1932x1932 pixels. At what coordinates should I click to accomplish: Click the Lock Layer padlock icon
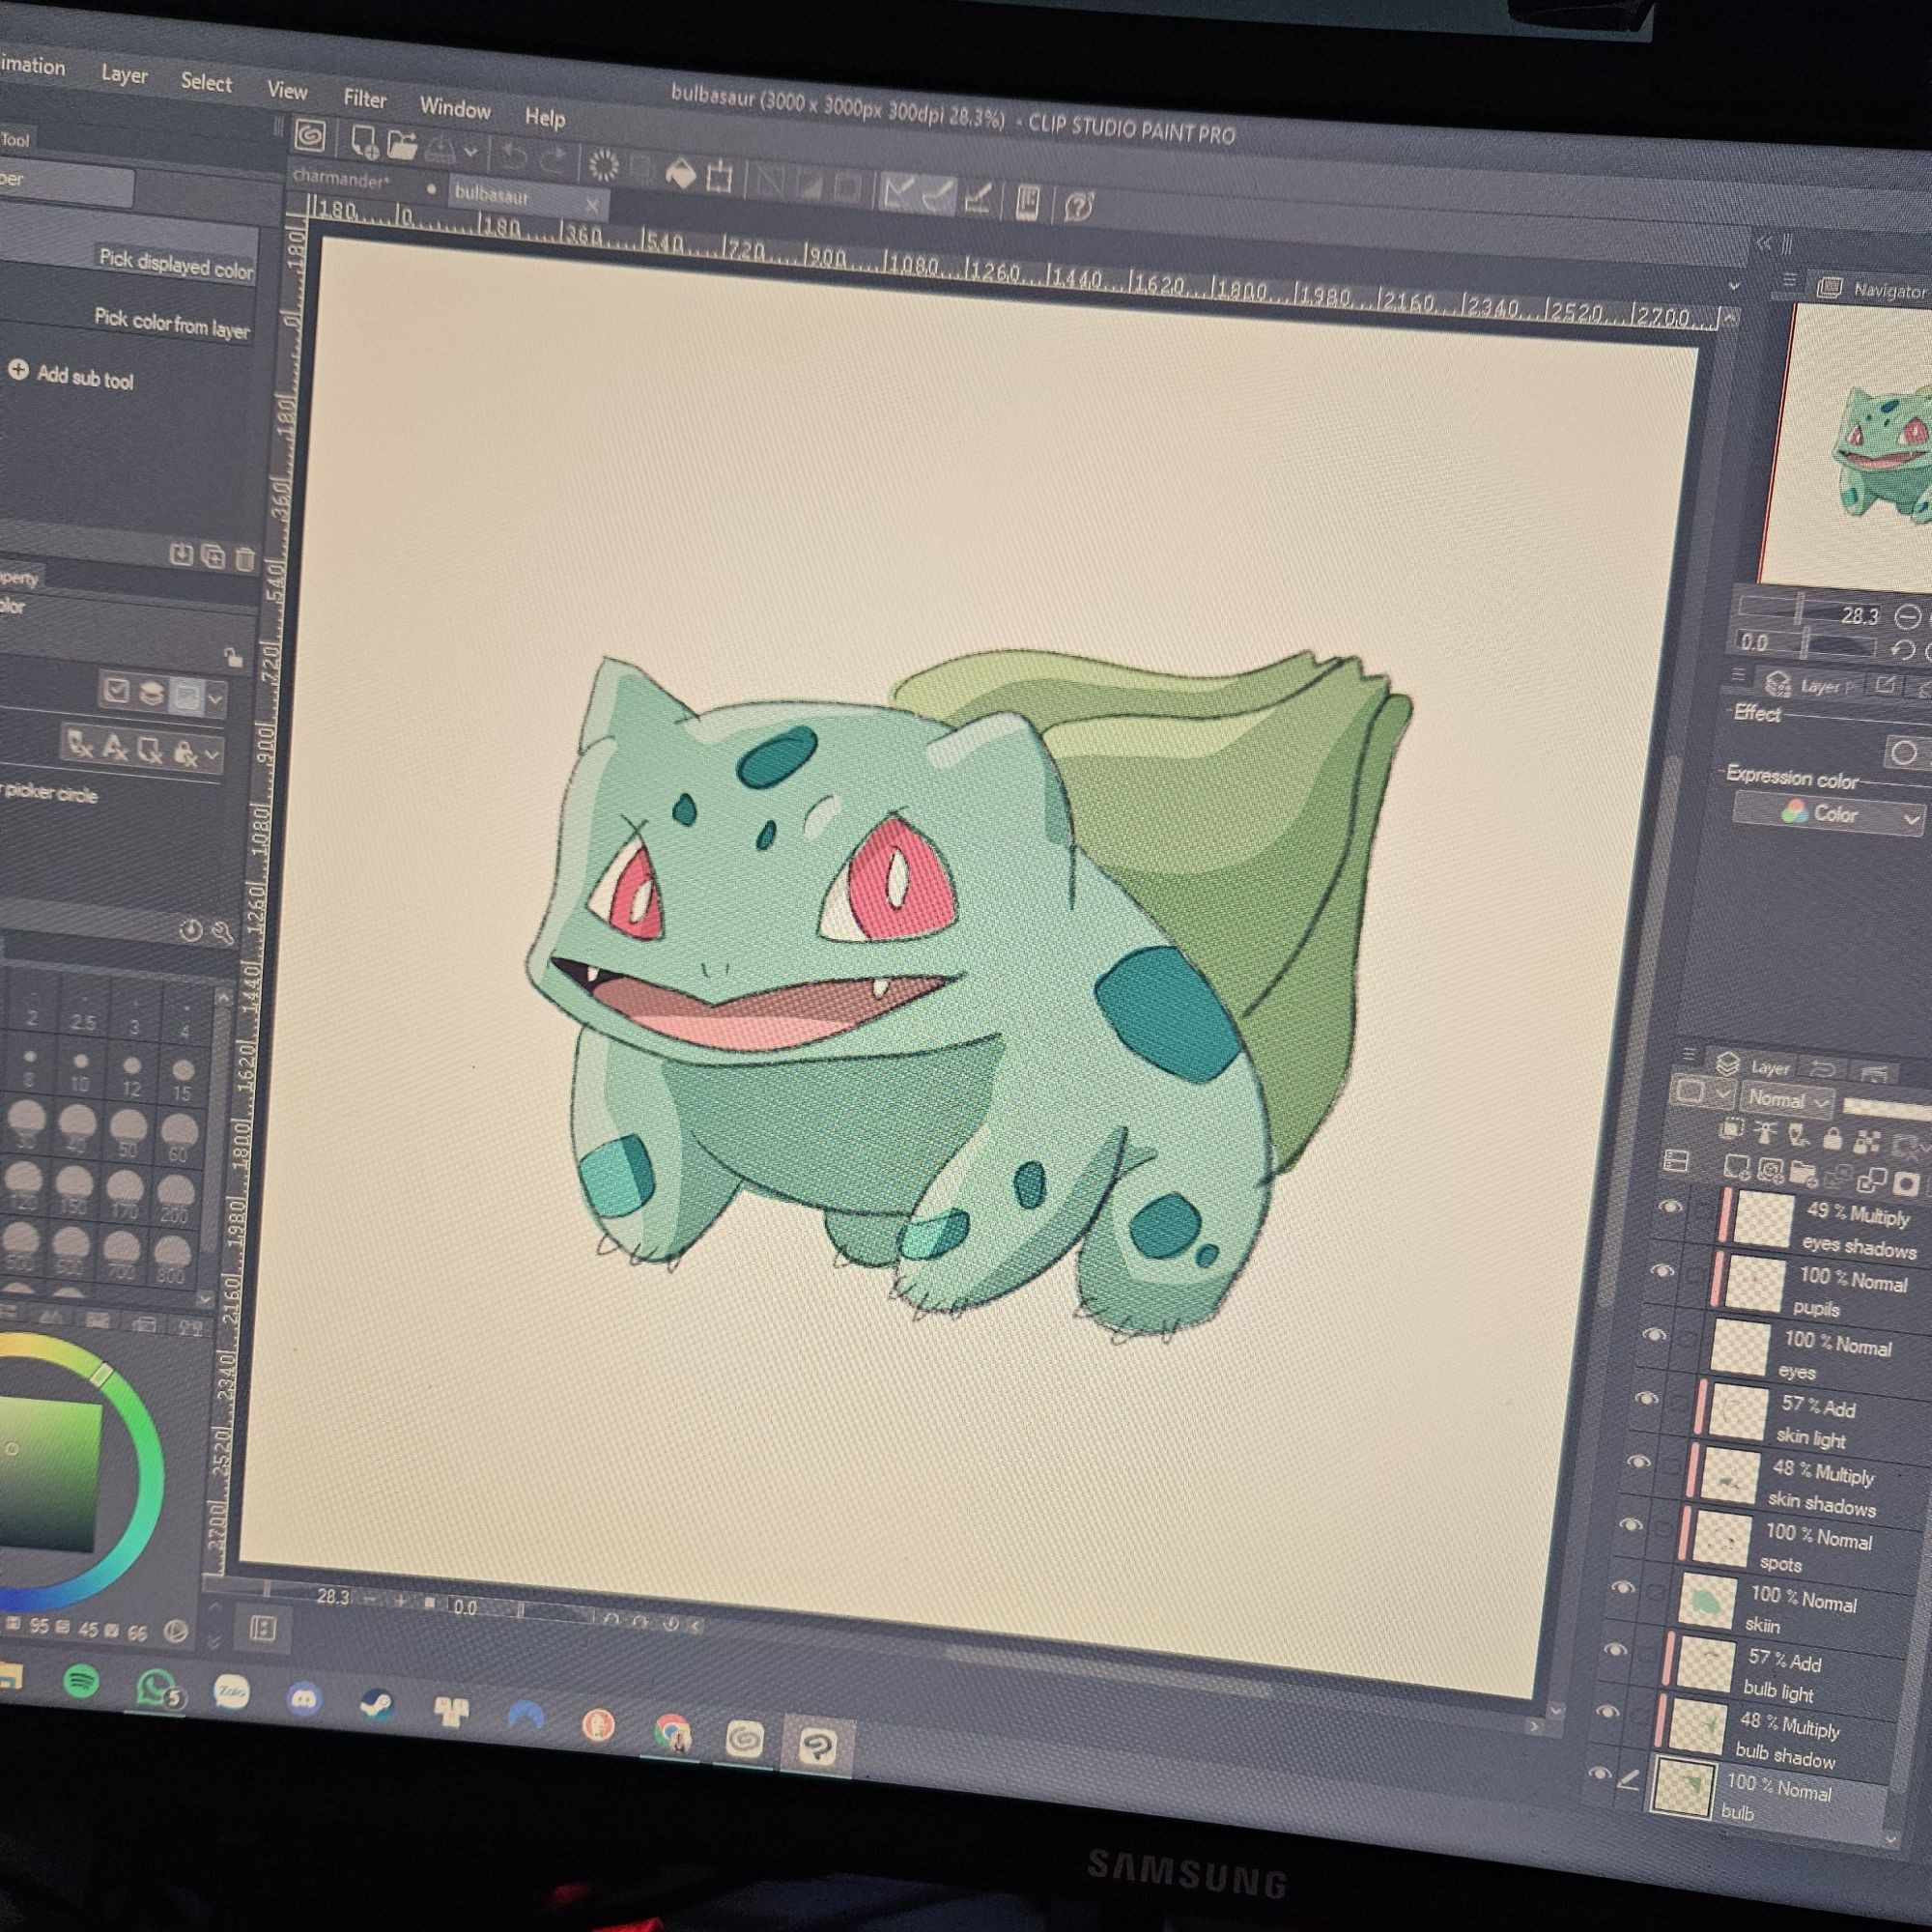pyautogui.click(x=1832, y=1138)
